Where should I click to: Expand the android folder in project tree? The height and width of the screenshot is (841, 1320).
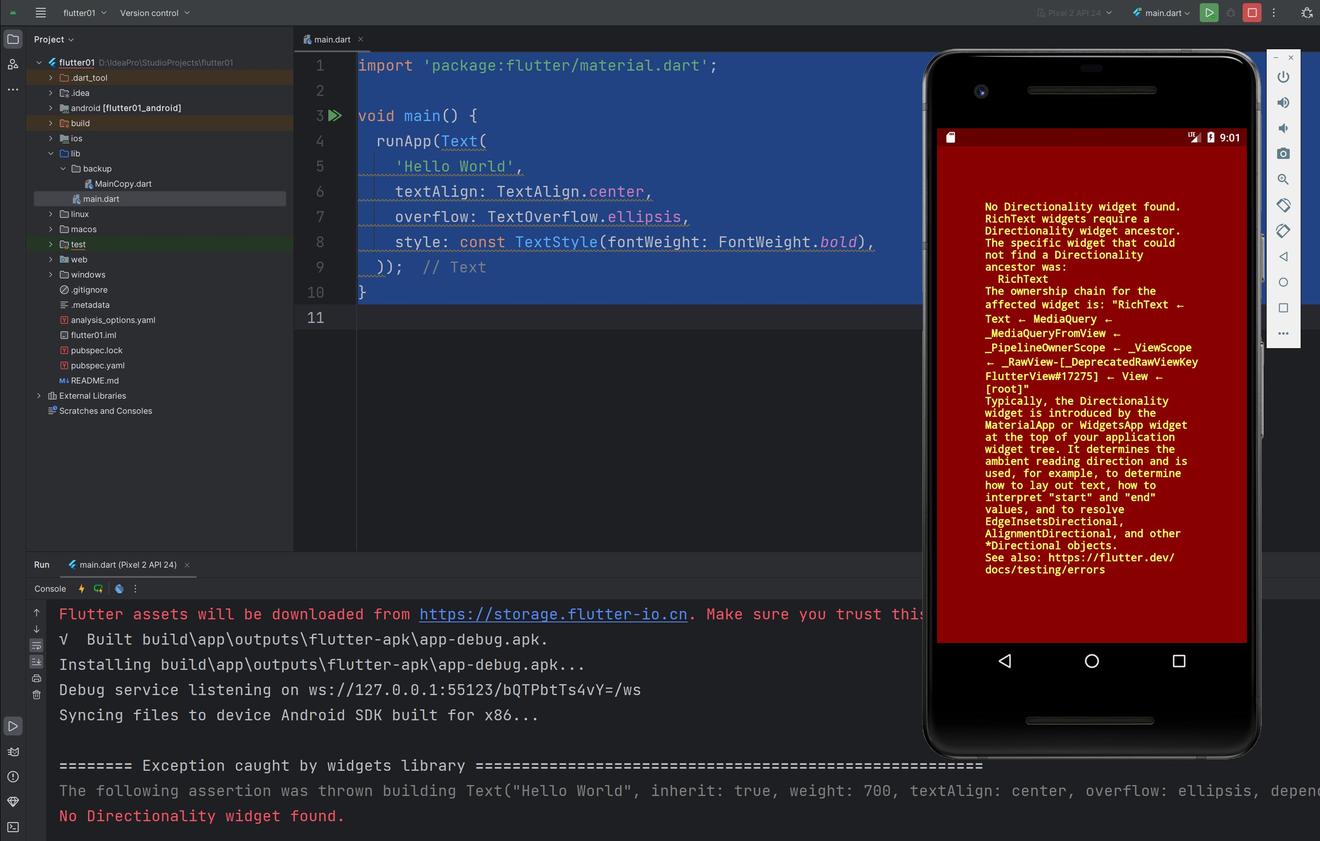pyautogui.click(x=51, y=108)
